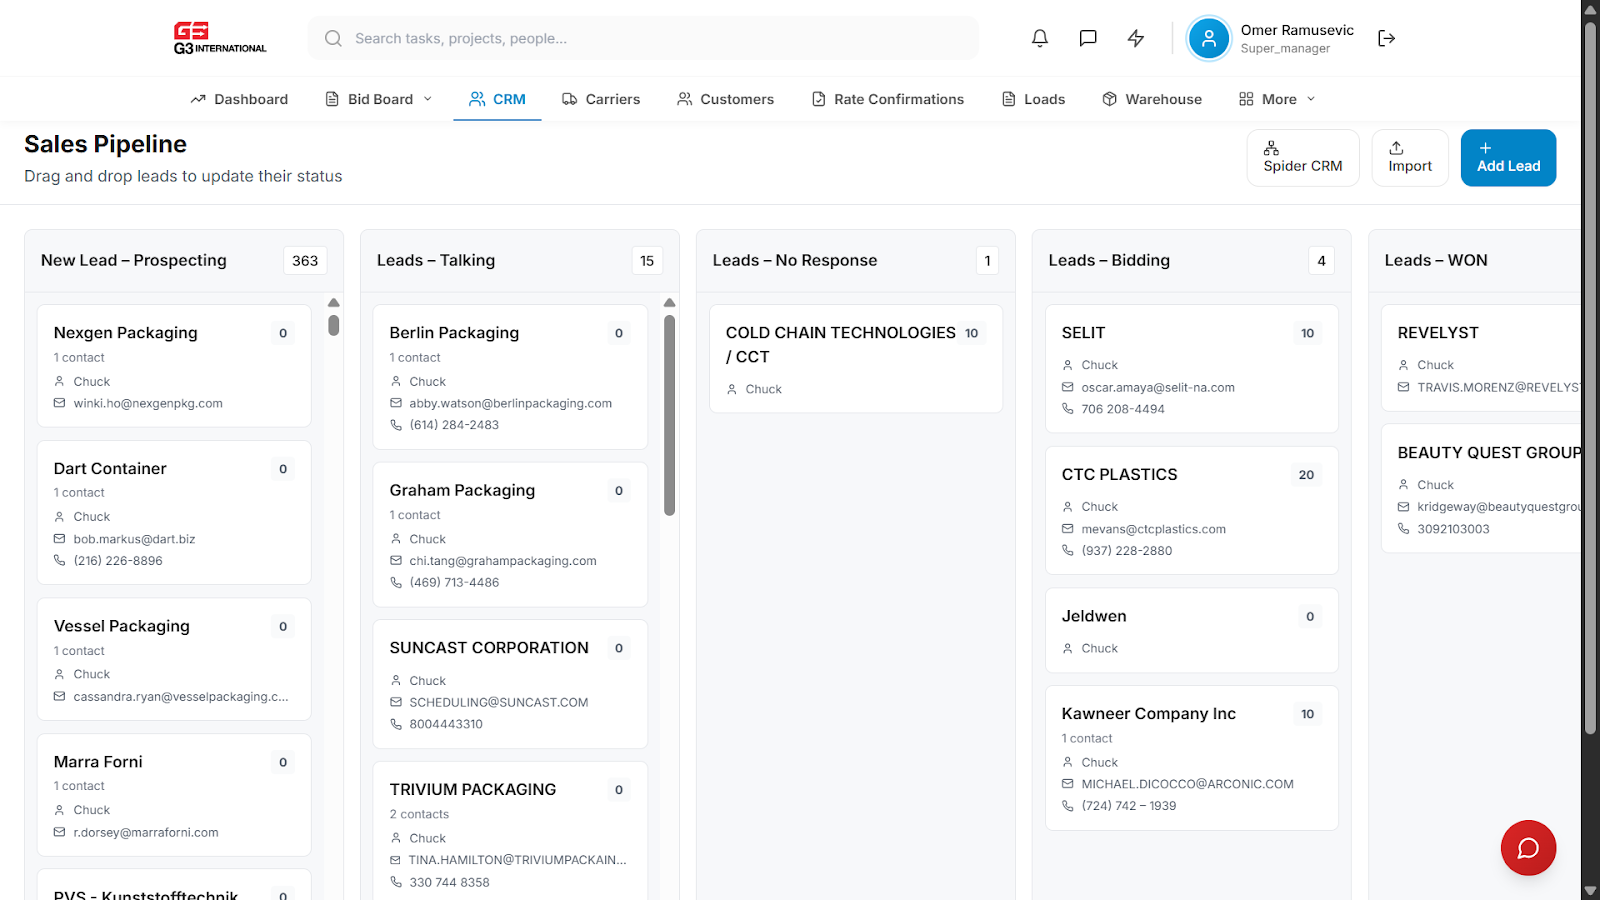Click the page vertical scrollbar
This screenshot has width=1600, height=900.
tap(1590, 380)
